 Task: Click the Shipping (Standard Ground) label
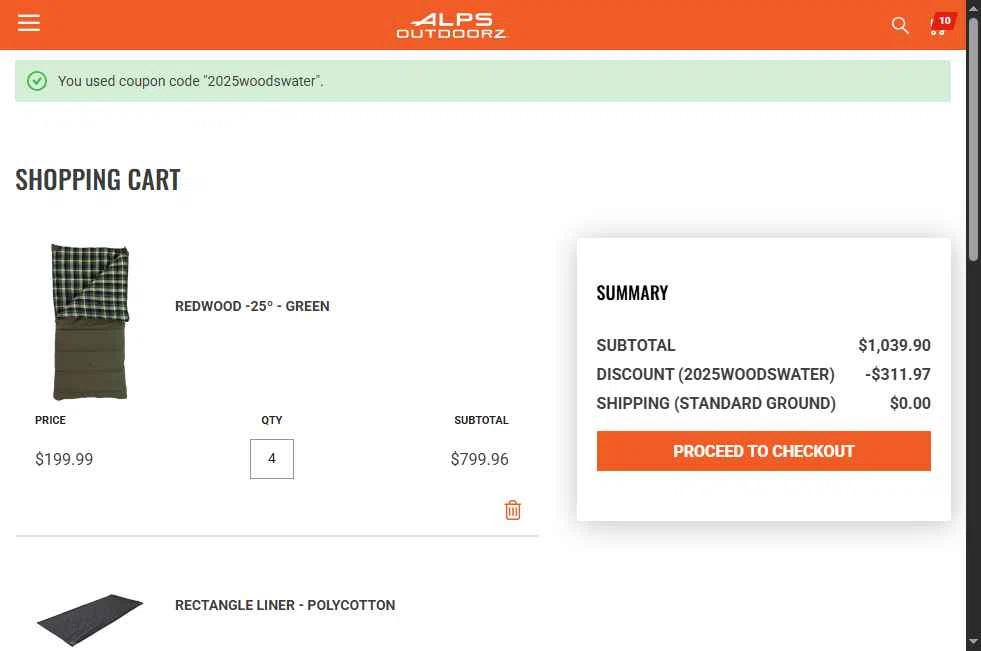coord(716,403)
